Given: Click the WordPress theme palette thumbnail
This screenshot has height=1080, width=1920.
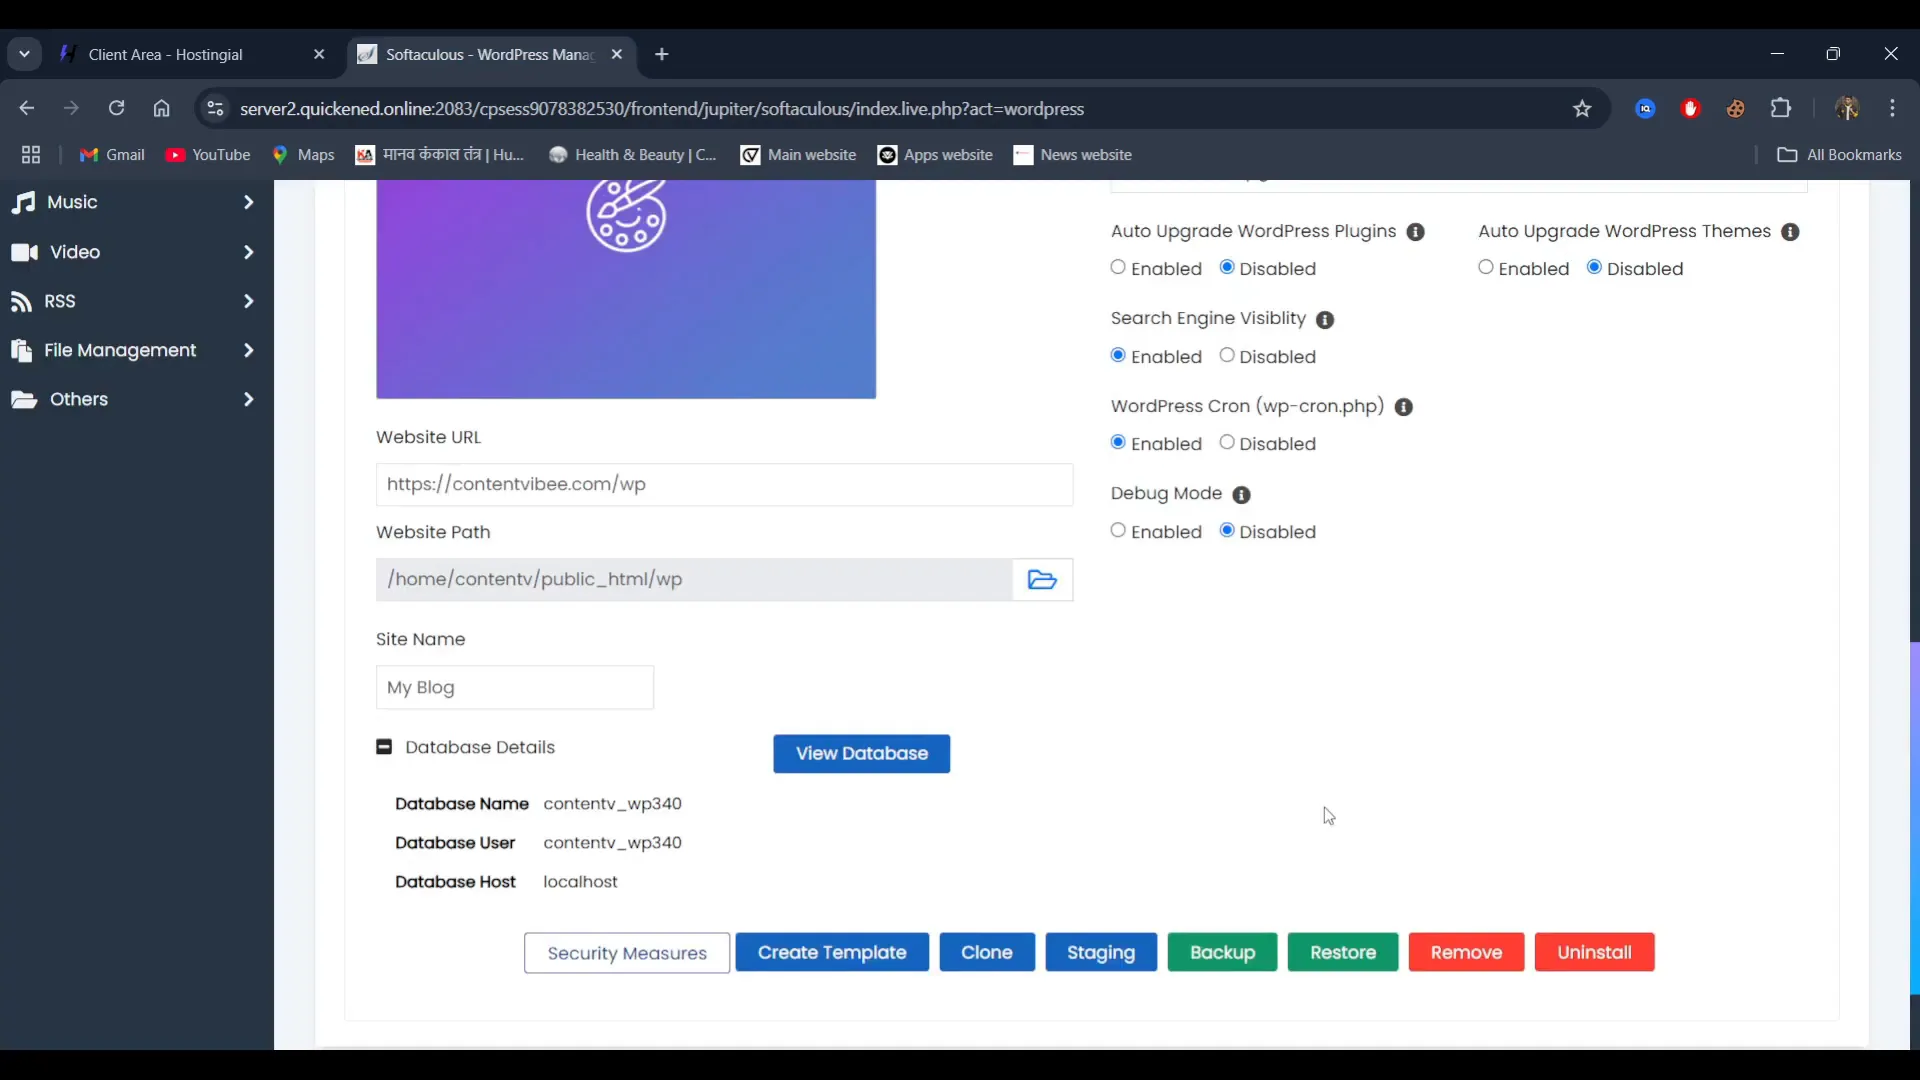Looking at the screenshot, I should (x=626, y=289).
